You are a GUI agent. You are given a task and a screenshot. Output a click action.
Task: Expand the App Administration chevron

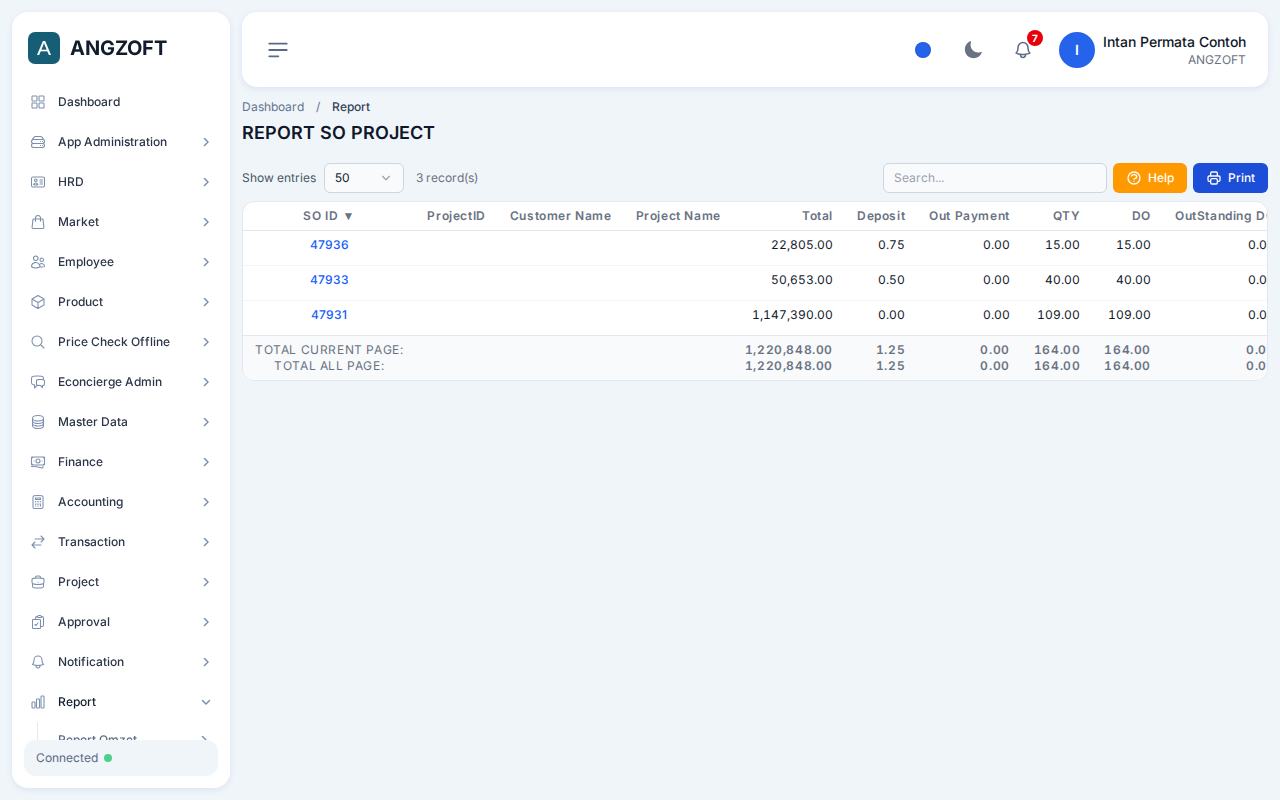point(206,142)
